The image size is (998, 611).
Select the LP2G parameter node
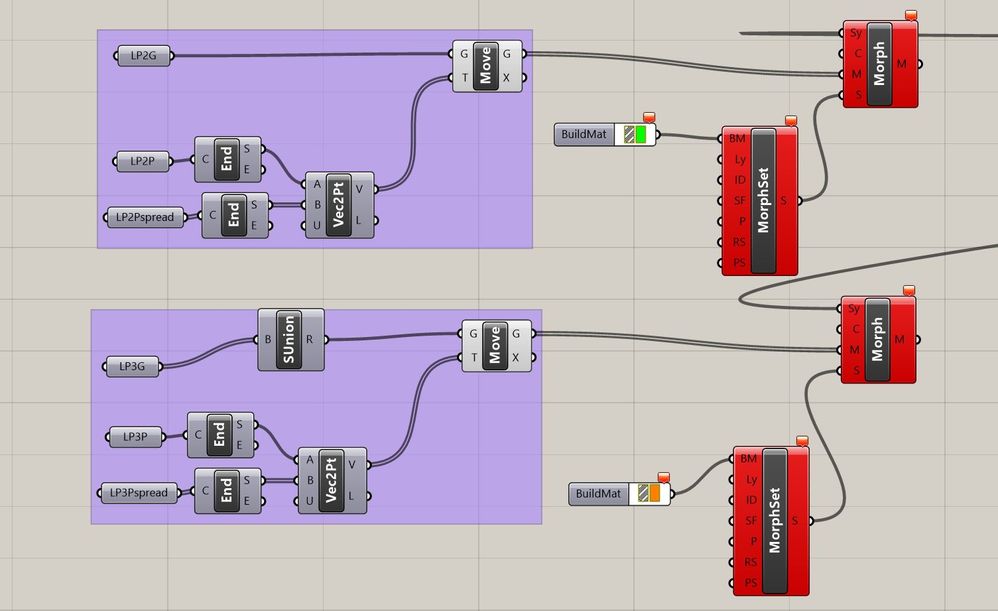pyautogui.click(x=144, y=55)
